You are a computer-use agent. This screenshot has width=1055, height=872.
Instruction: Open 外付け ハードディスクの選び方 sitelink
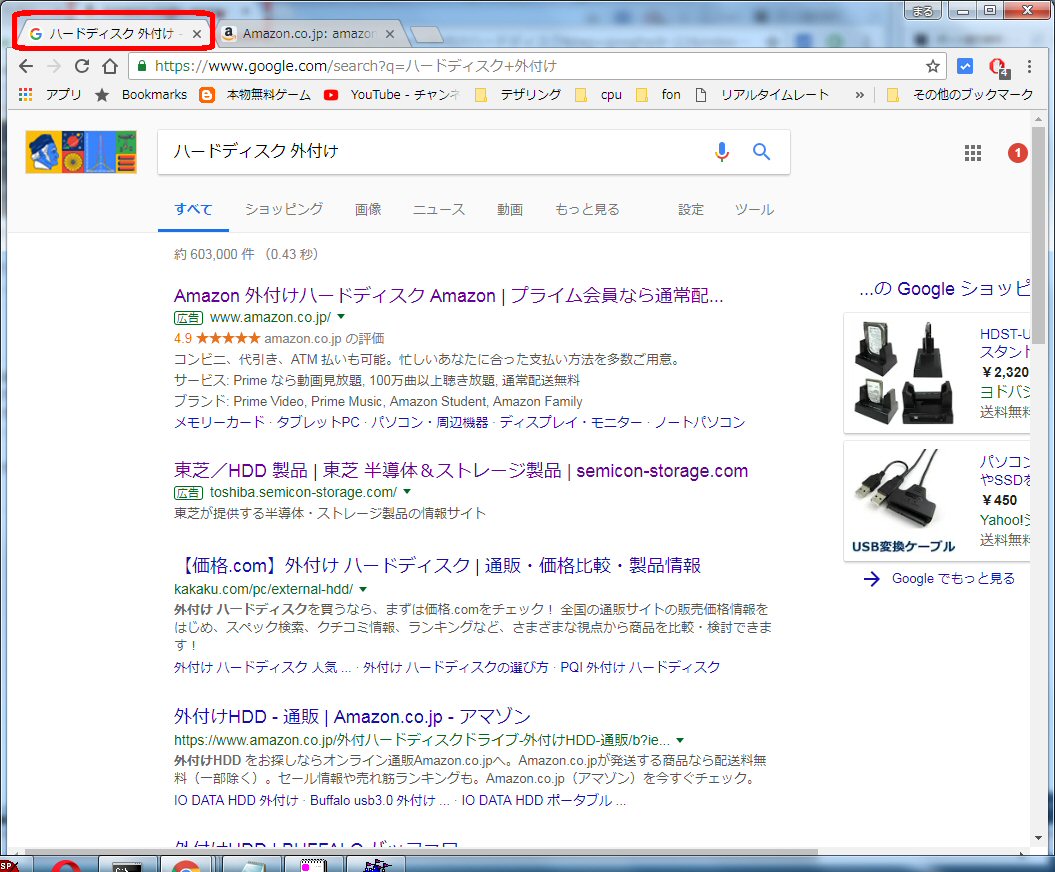(456, 667)
